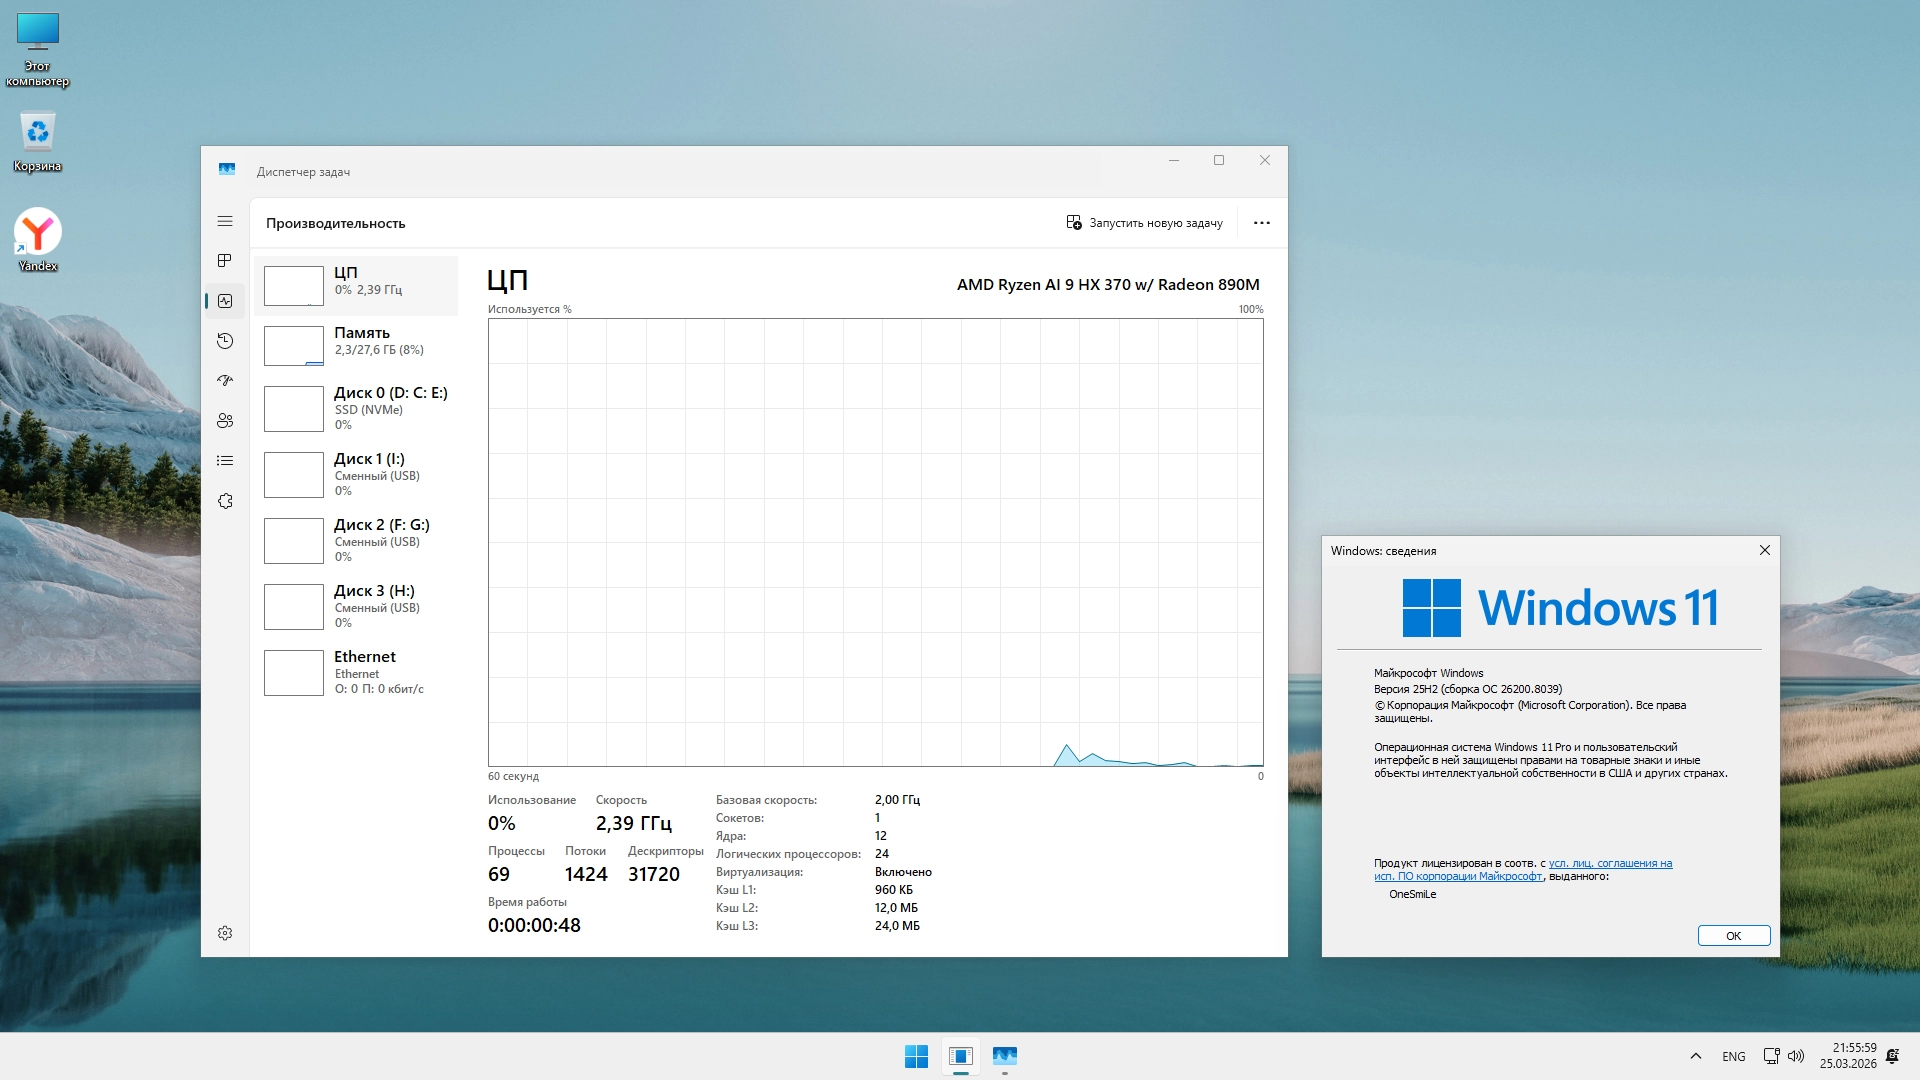Select Память in performance list
The image size is (1920, 1080).
pyautogui.click(x=356, y=341)
